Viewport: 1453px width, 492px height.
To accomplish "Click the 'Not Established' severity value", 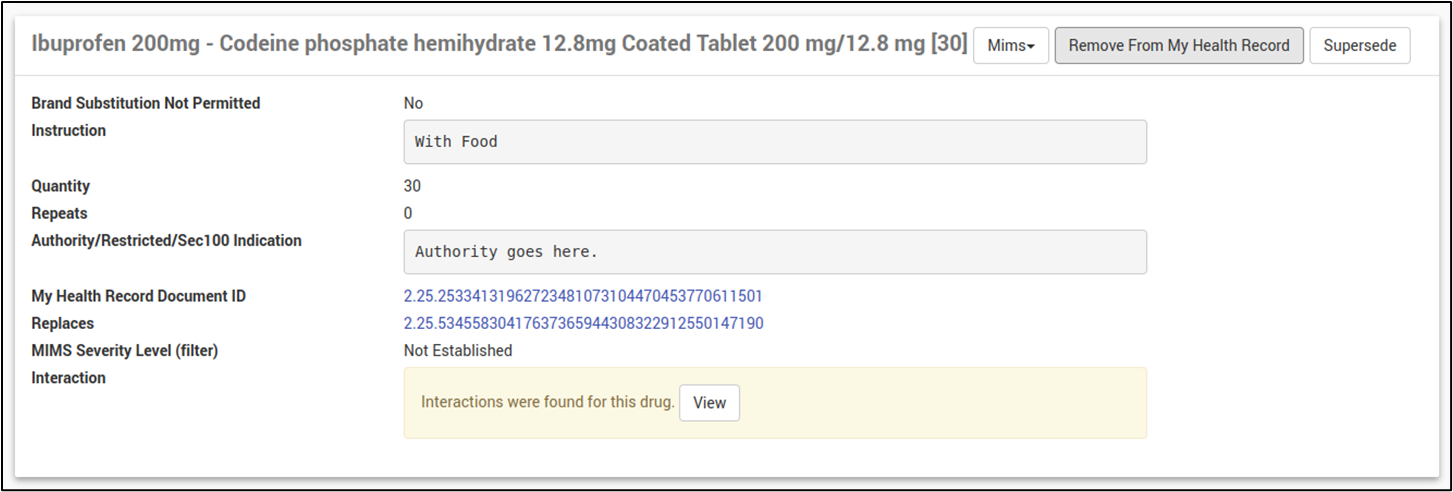I will point(458,351).
